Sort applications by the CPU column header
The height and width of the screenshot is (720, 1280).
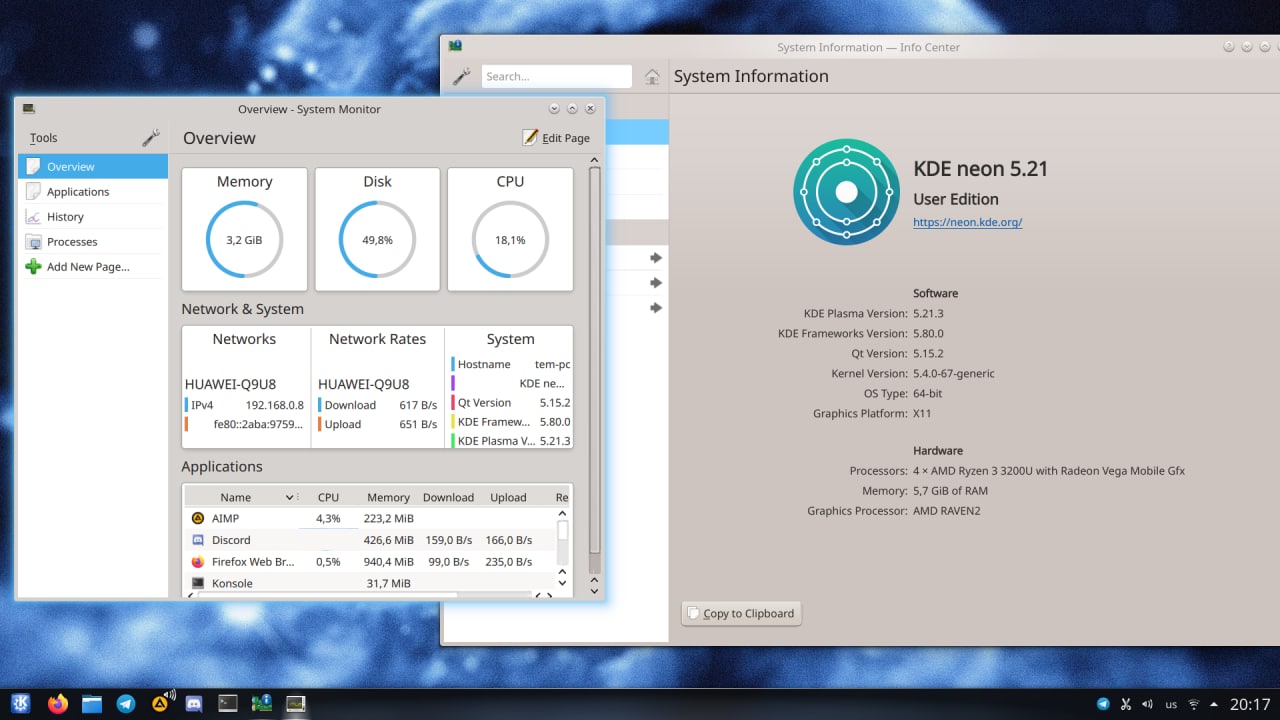(328, 497)
